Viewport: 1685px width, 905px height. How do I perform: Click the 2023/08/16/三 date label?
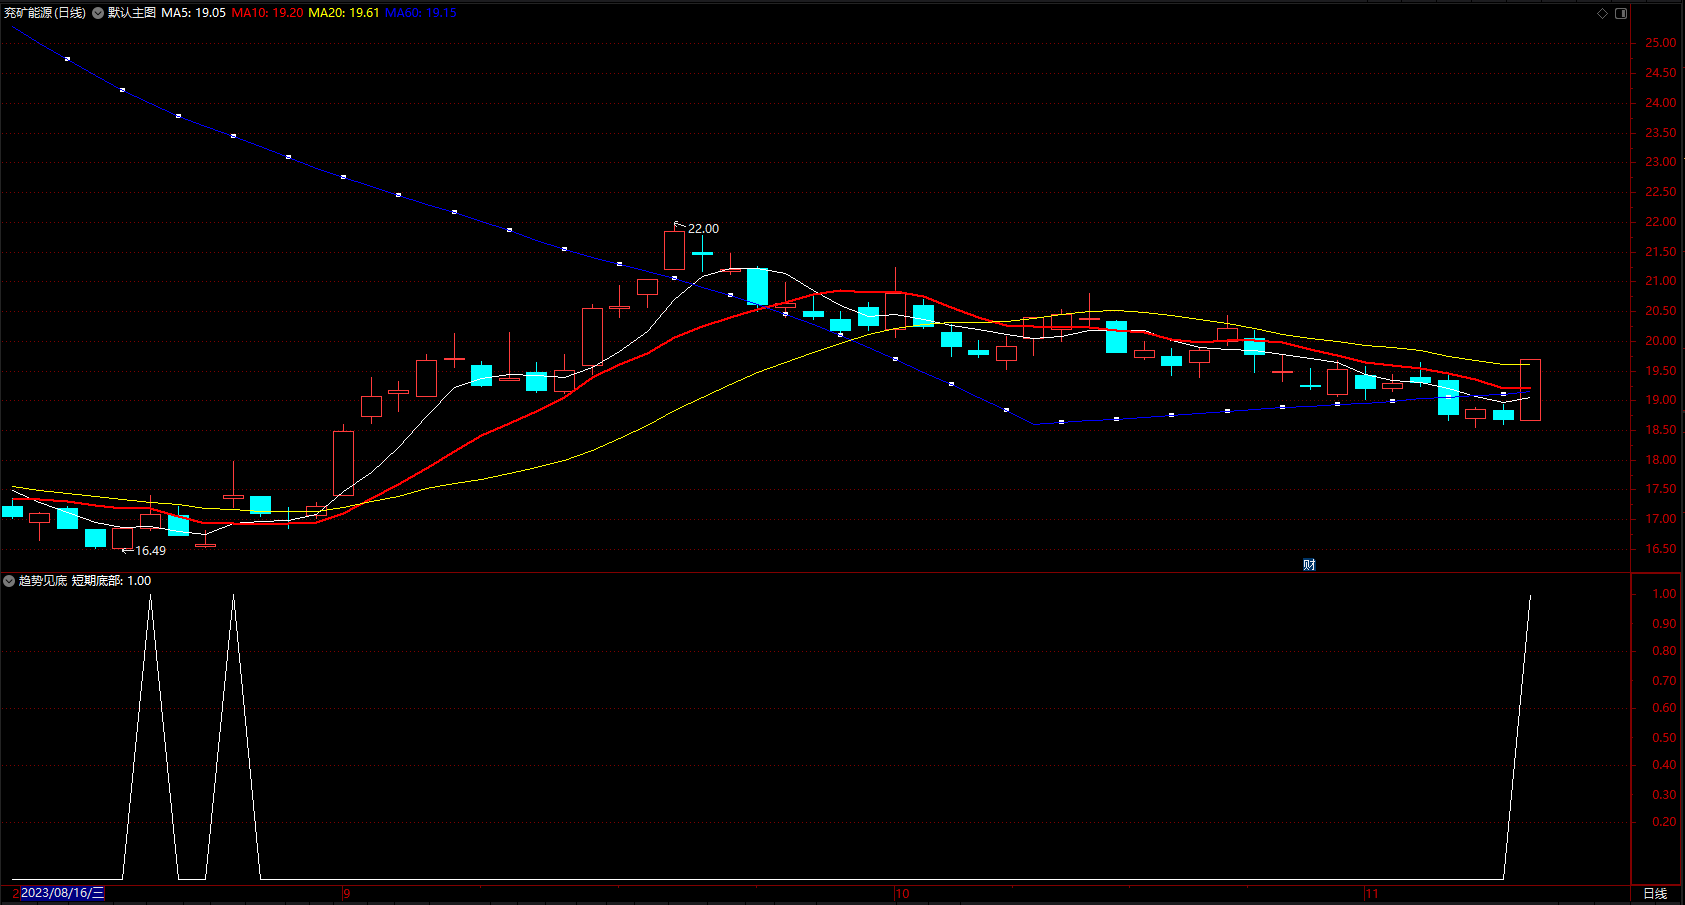[x=62, y=893]
